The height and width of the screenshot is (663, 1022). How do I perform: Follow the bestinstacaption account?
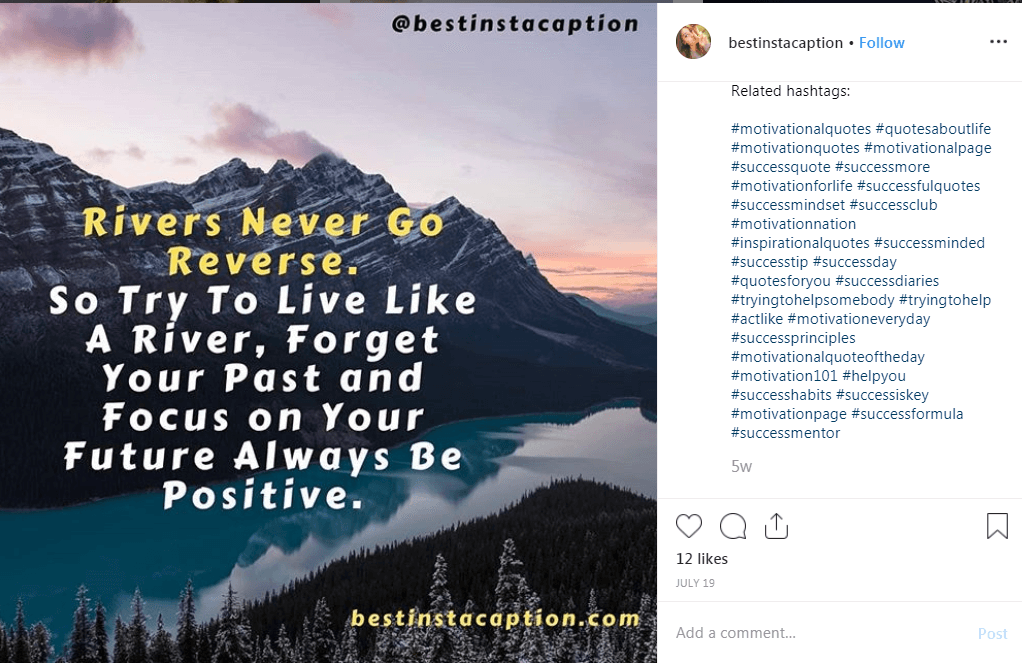pyautogui.click(x=881, y=43)
